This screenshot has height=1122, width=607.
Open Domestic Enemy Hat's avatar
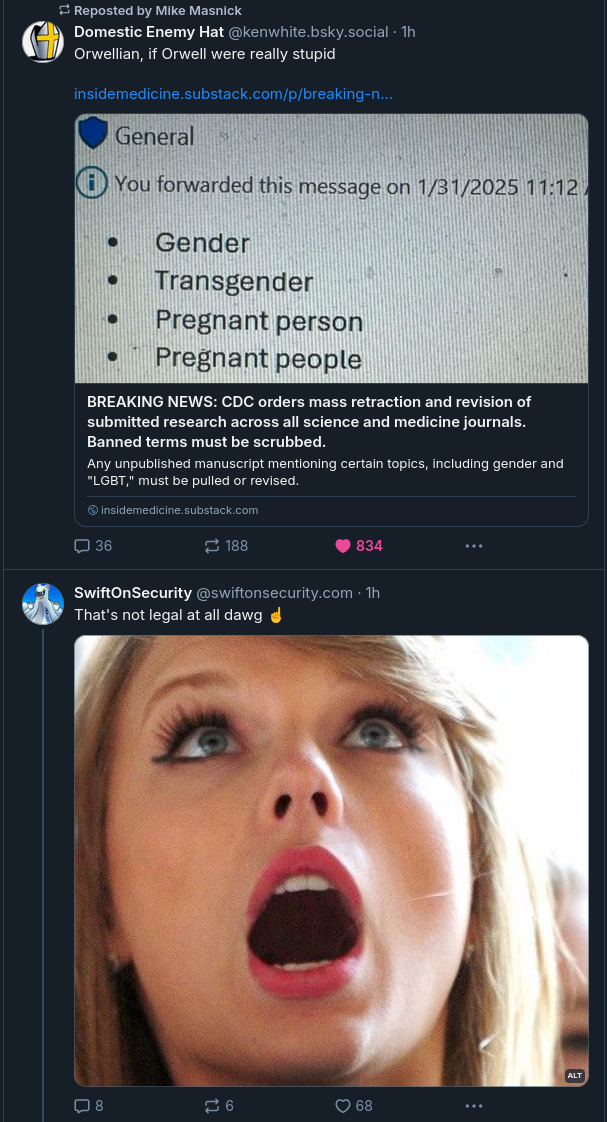tap(43, 42)
